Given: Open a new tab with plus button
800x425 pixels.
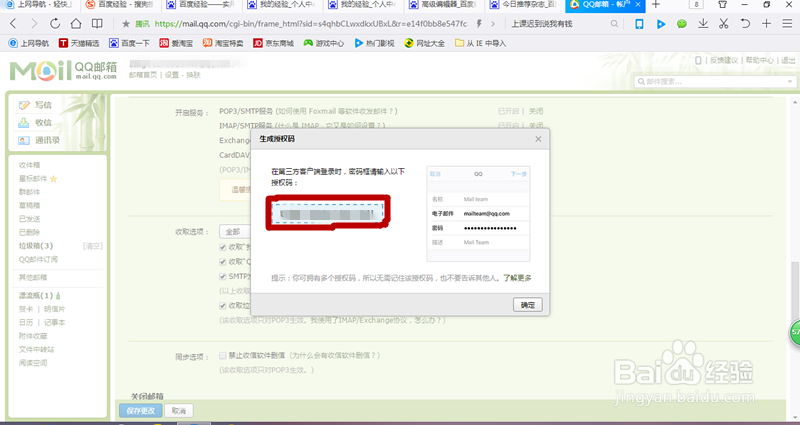Looking at the screenshot, I should coord(656,5).
